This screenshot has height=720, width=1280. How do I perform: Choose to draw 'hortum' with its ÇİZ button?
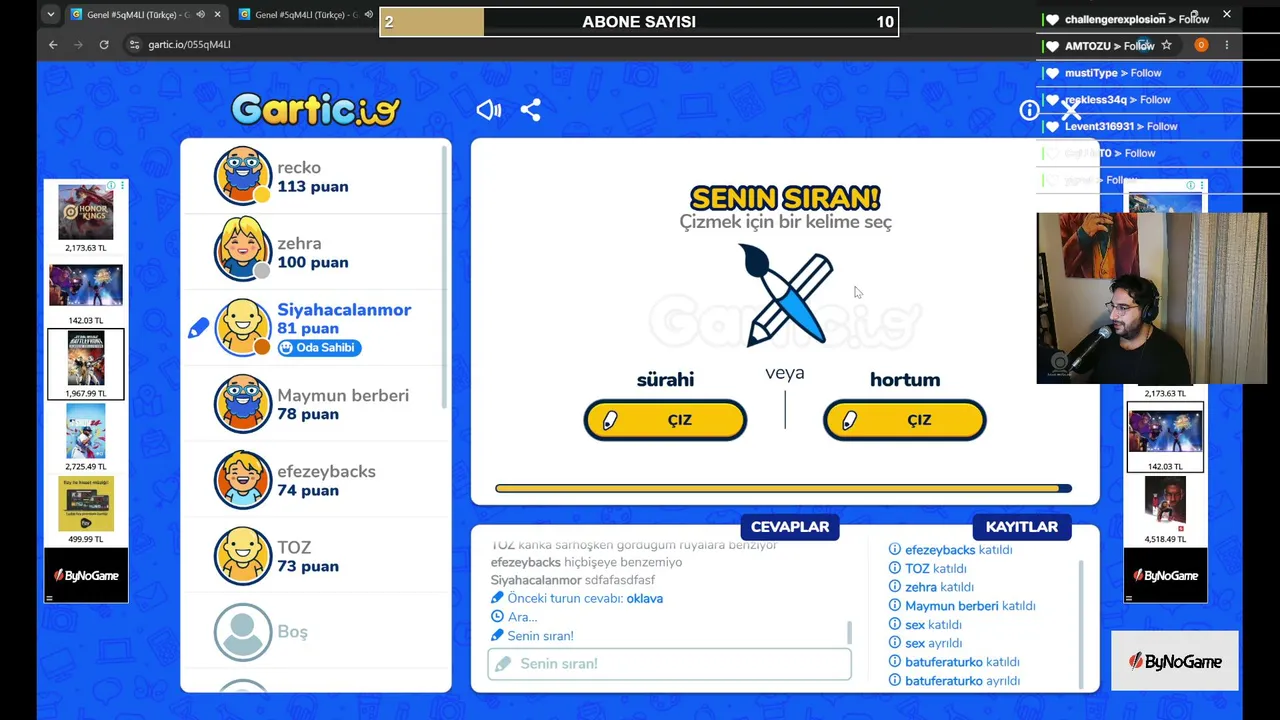point(905,420)
